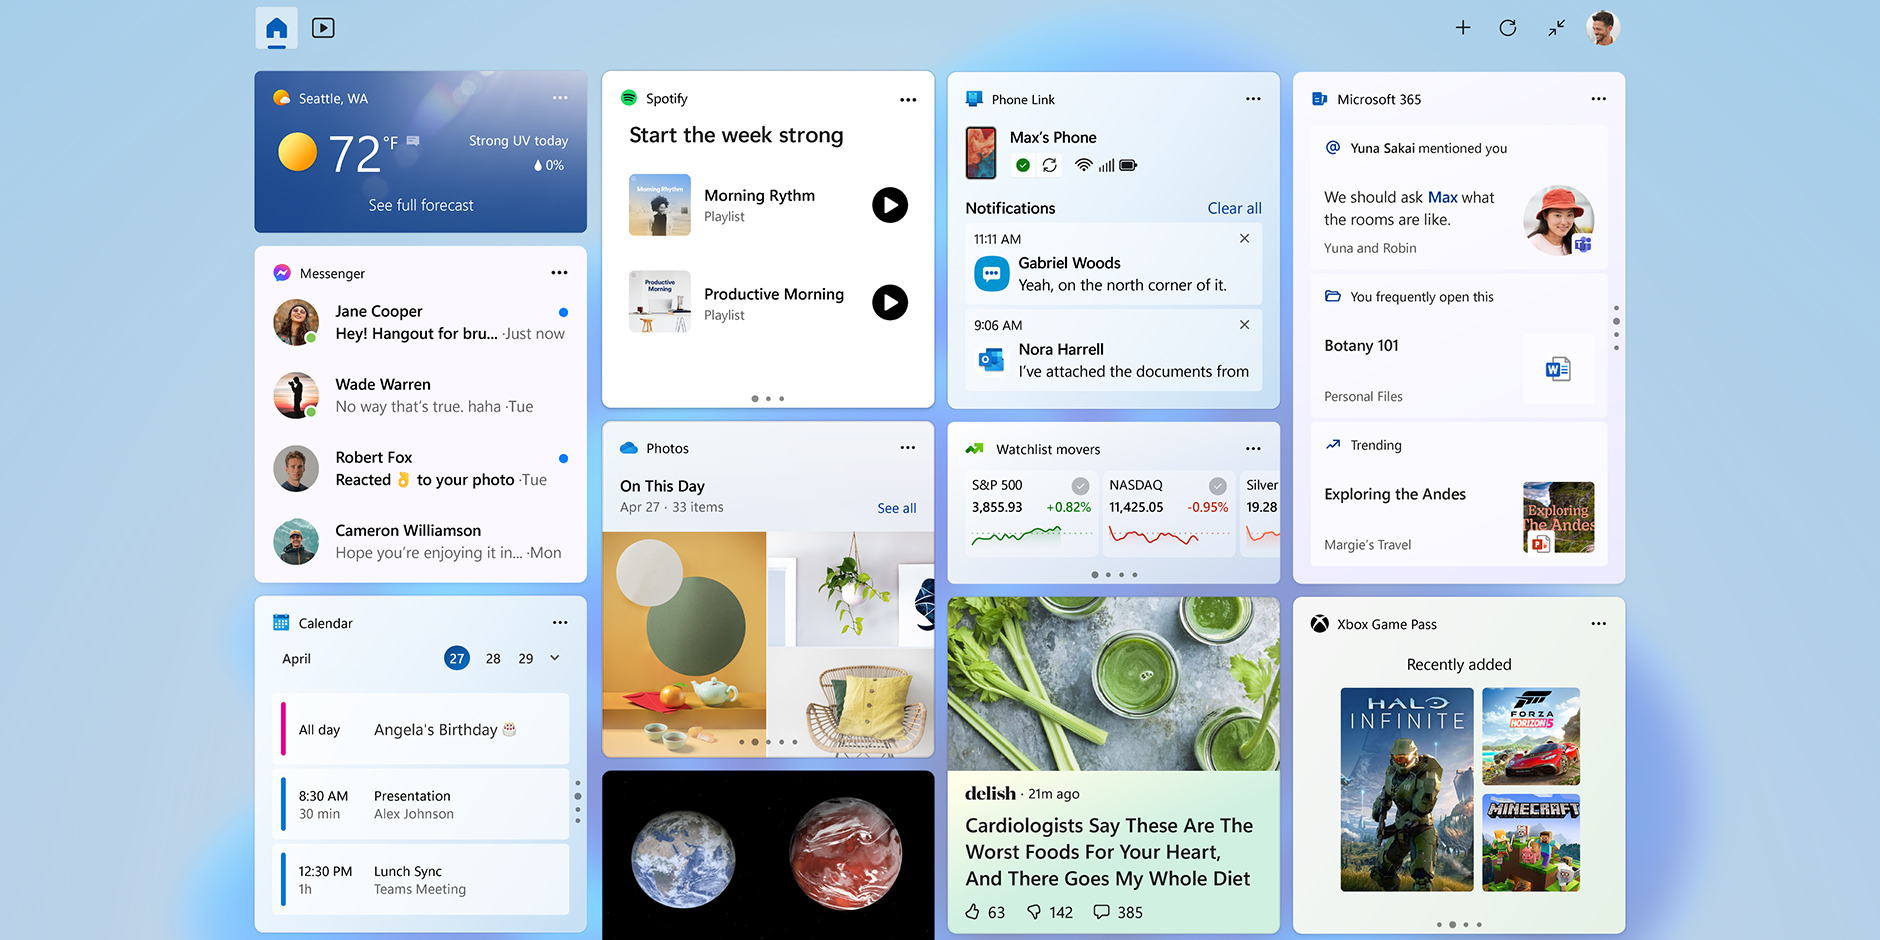This screenshot has height=940, width=1880.
Task: Click the Watchlist movers chart icon
Action: coord(974,449)
